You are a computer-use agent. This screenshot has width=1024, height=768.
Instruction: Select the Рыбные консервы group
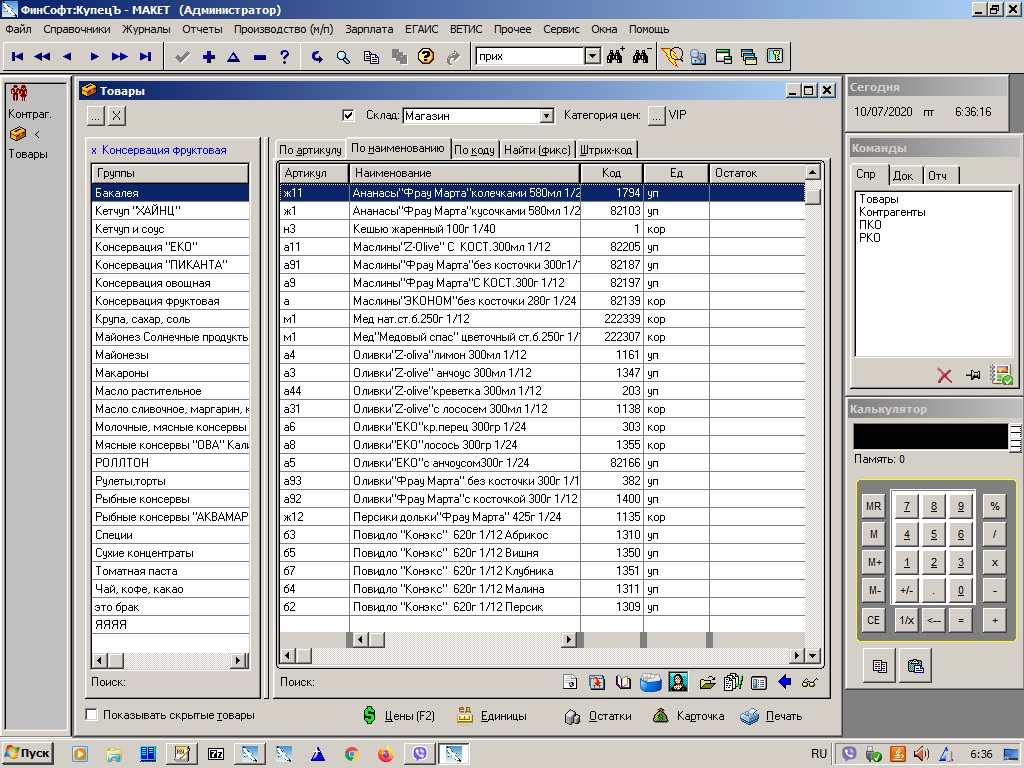click(142, 499)
